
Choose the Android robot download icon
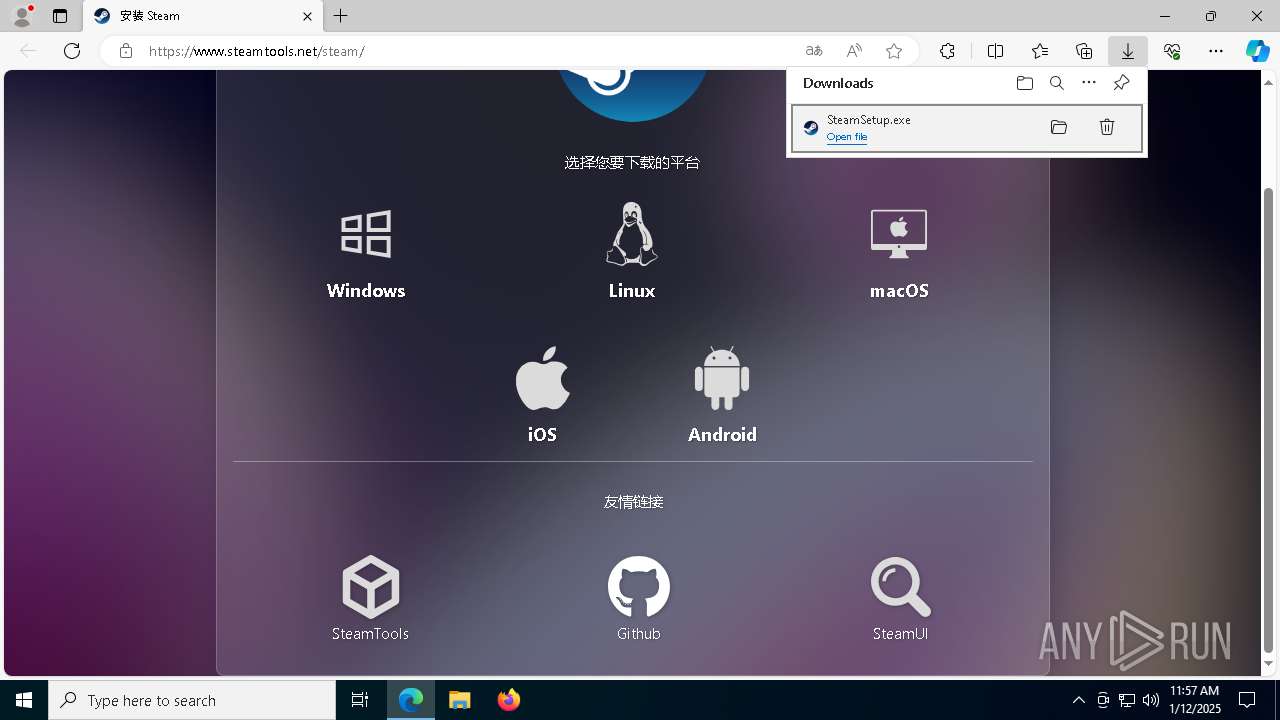click(722, 378)
